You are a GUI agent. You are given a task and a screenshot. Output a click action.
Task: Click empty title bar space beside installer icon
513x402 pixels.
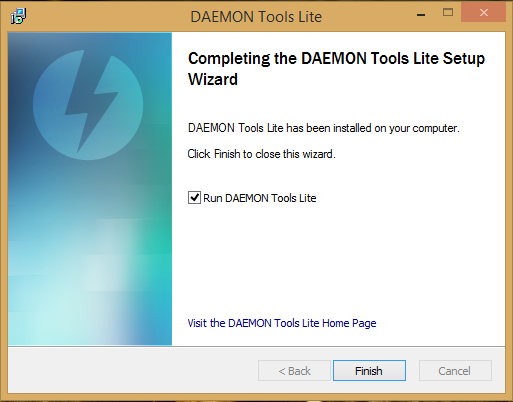pyautogui.click(x=107, y=16)
